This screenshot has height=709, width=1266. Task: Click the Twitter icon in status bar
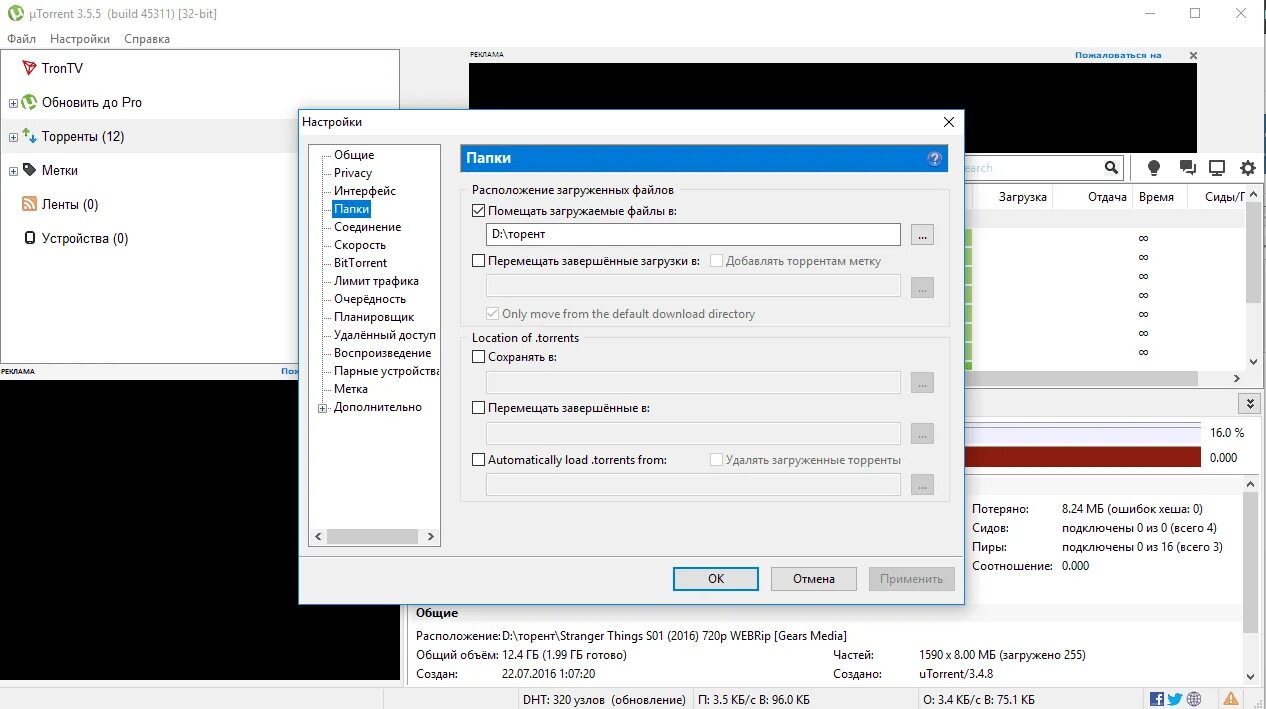(1175, 699)
